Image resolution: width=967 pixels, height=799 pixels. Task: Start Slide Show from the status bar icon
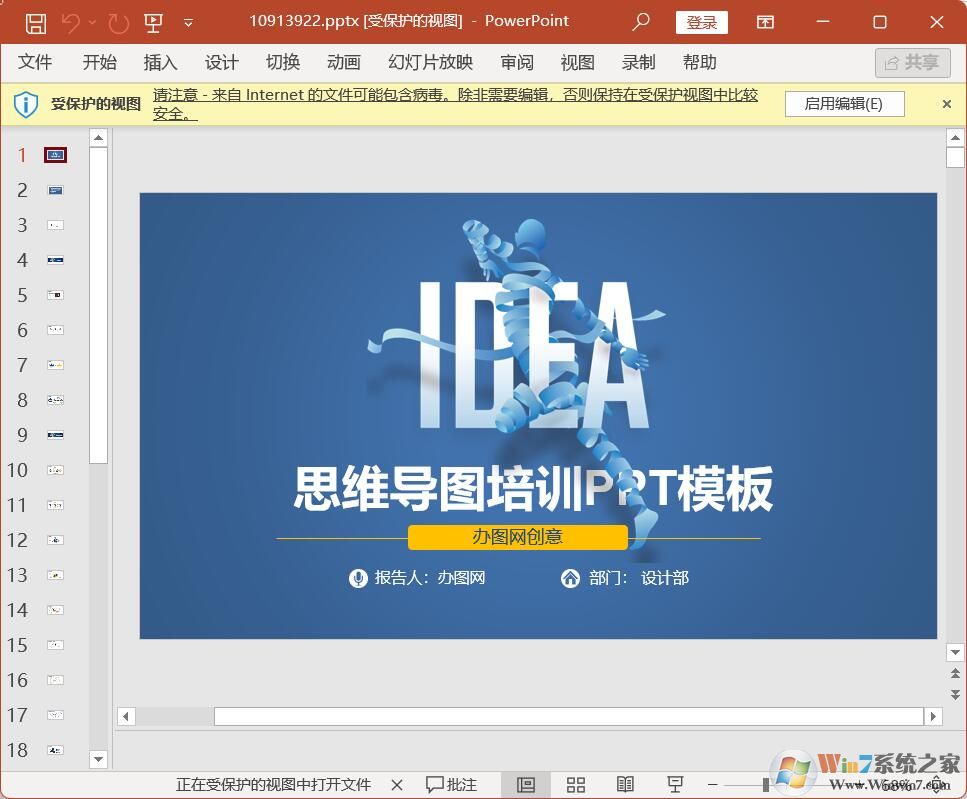[675, 784]
